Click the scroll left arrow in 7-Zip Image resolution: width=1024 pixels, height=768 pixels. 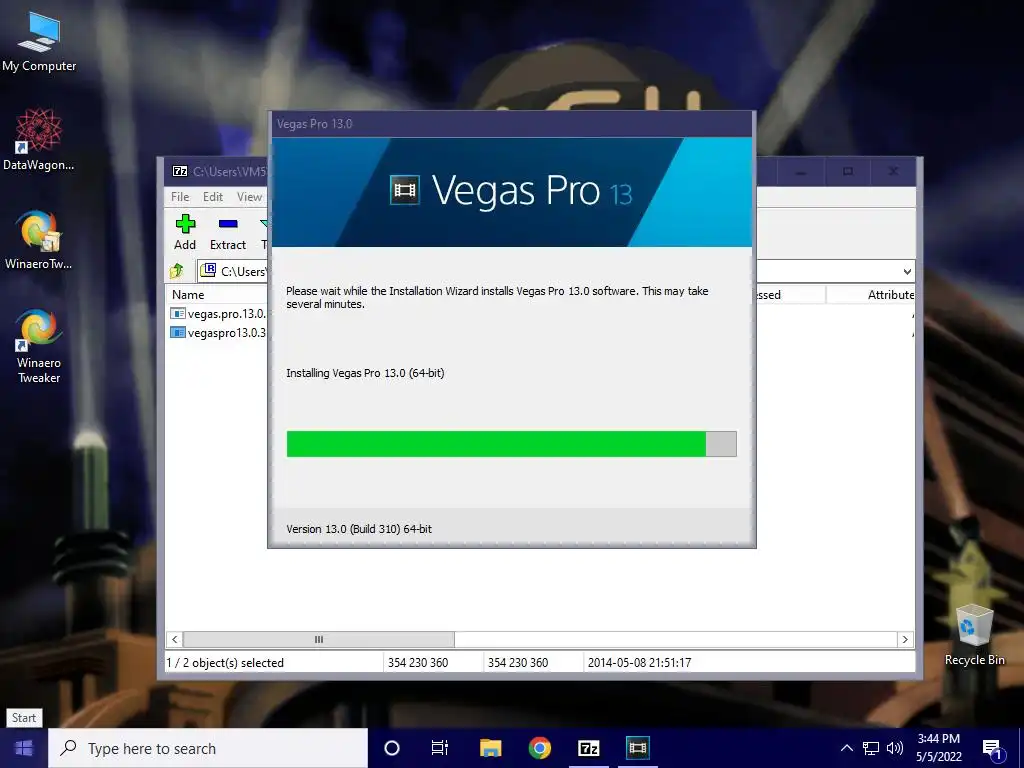coord(174,639)
